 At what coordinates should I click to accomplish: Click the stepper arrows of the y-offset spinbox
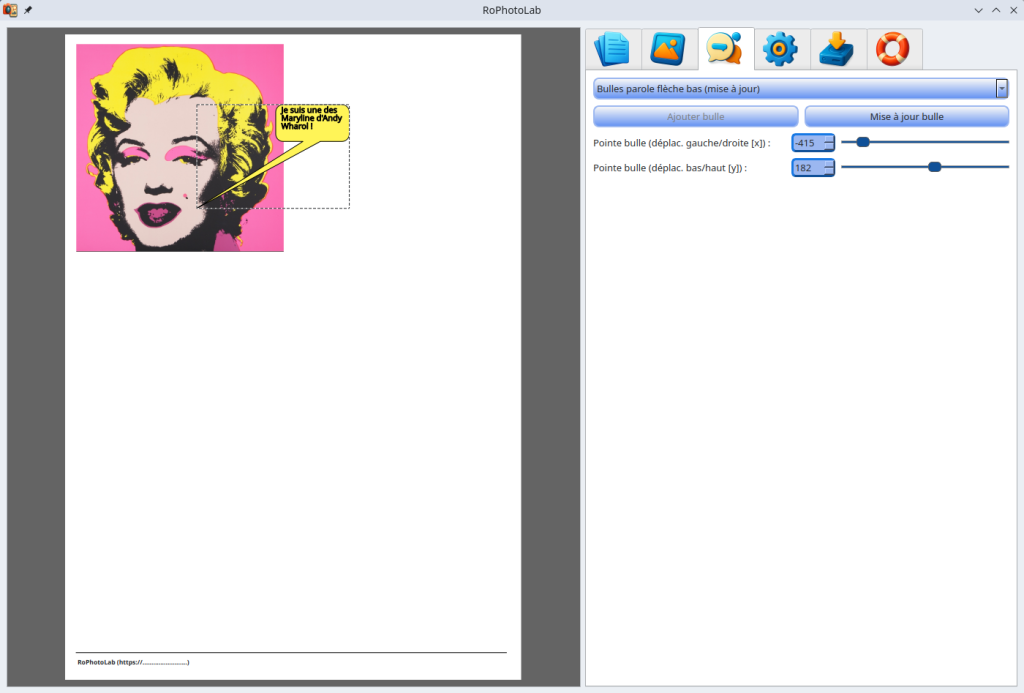pos(828,168)
